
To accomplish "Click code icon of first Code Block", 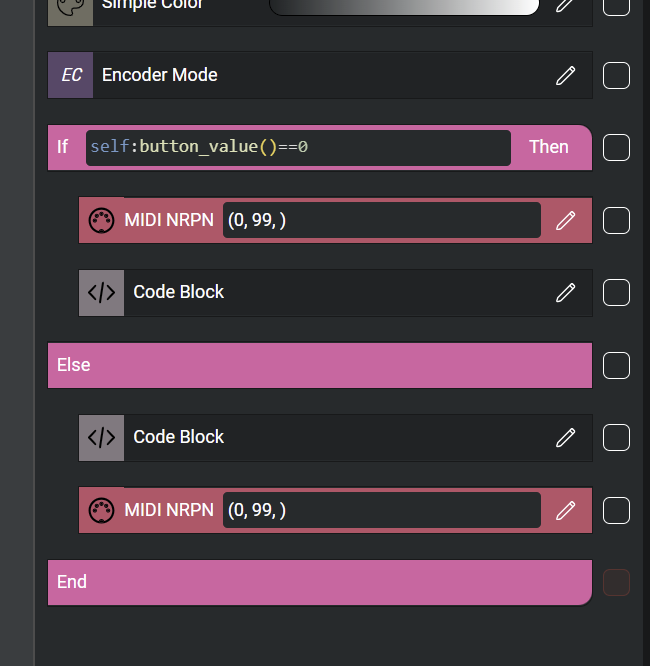I will 101,292.
